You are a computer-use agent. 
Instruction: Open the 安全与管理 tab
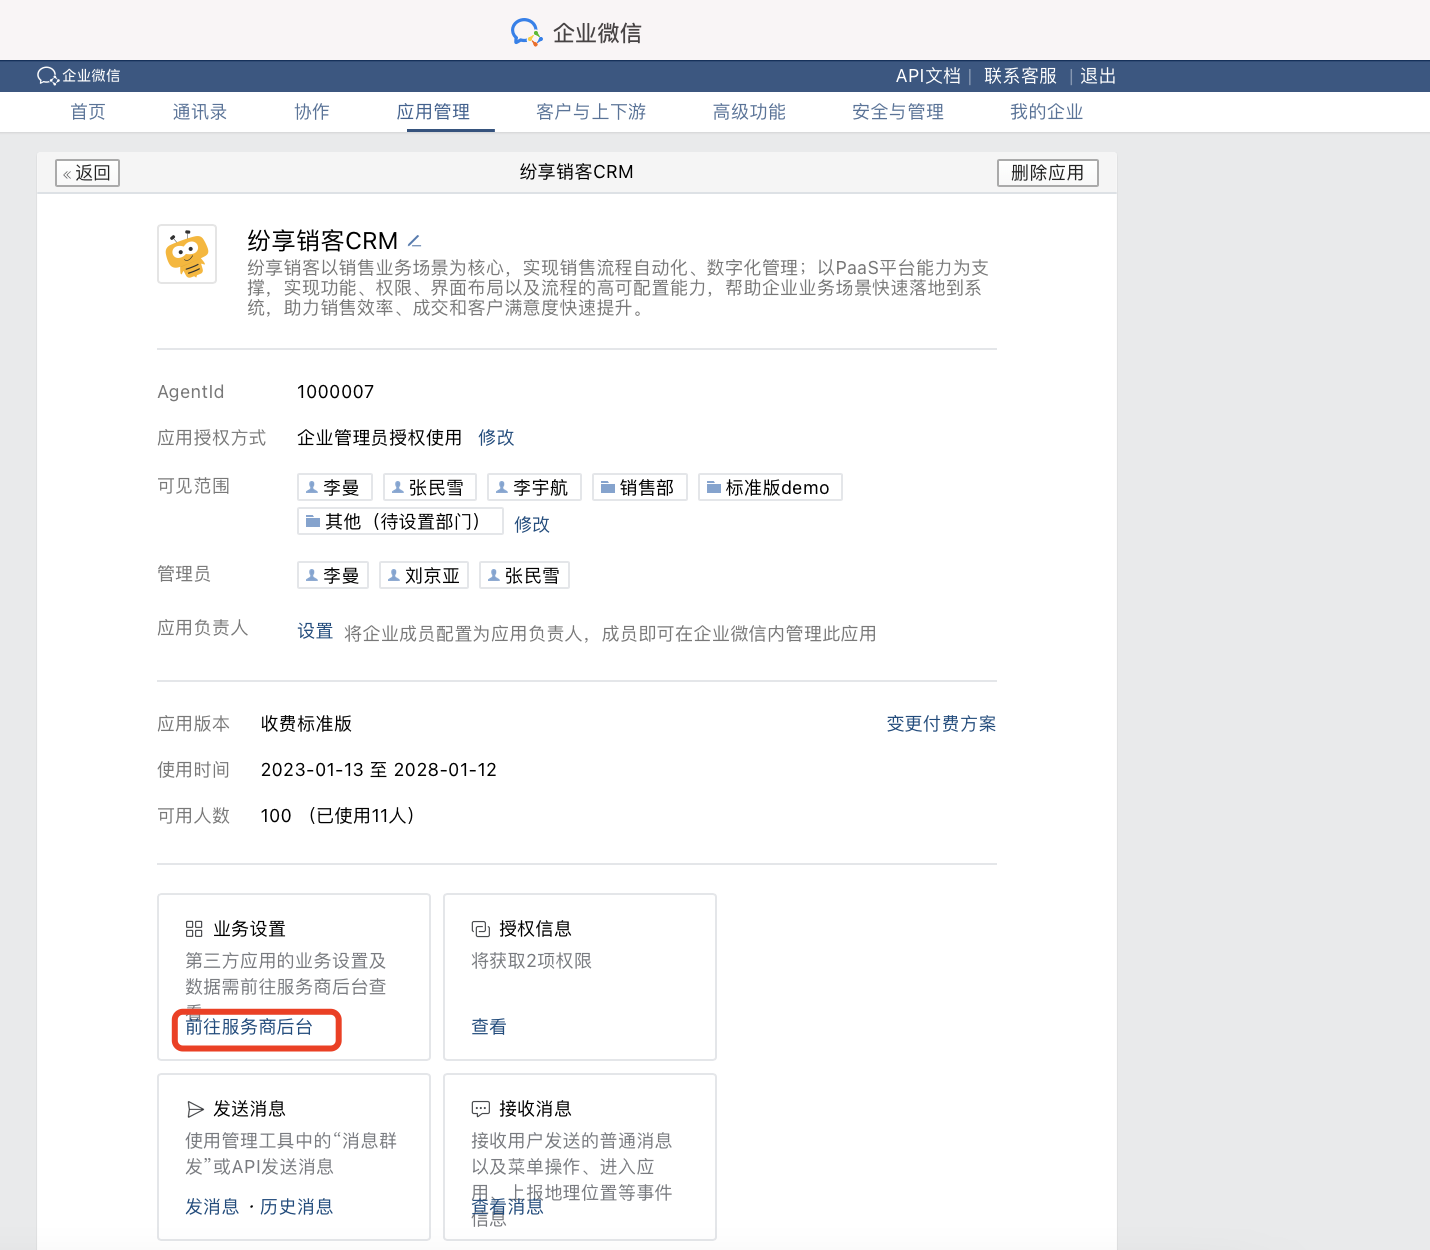898,112
